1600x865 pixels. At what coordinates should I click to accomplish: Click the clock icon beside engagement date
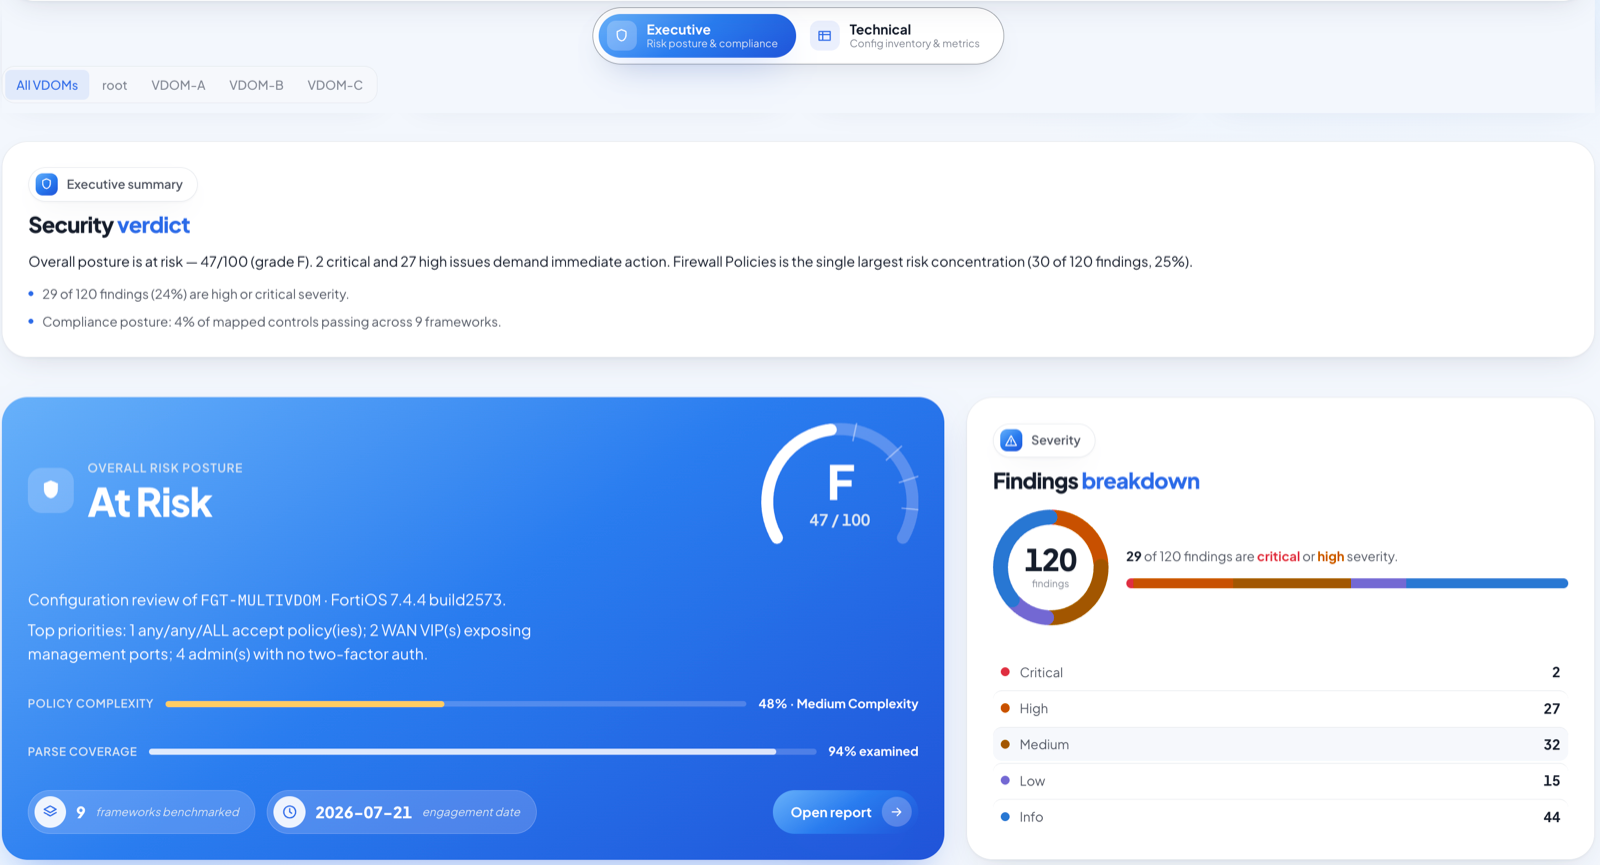pyautogui.click(x=289, y=812)
